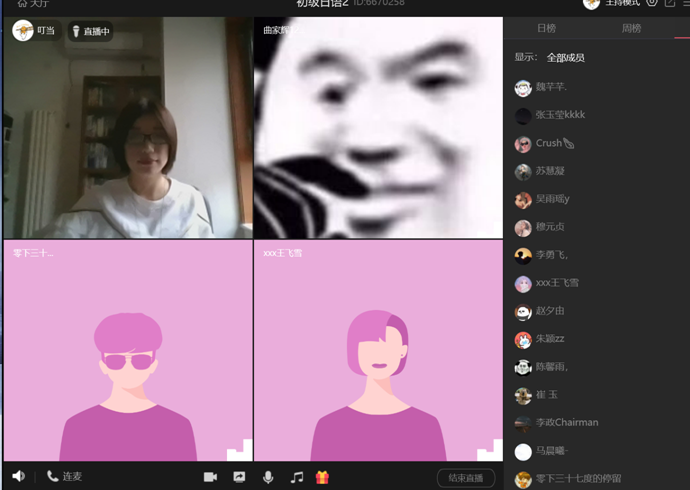The image size is (690, 490).
Task: Select member Crush in the list
Action: [x=555, y=143]
